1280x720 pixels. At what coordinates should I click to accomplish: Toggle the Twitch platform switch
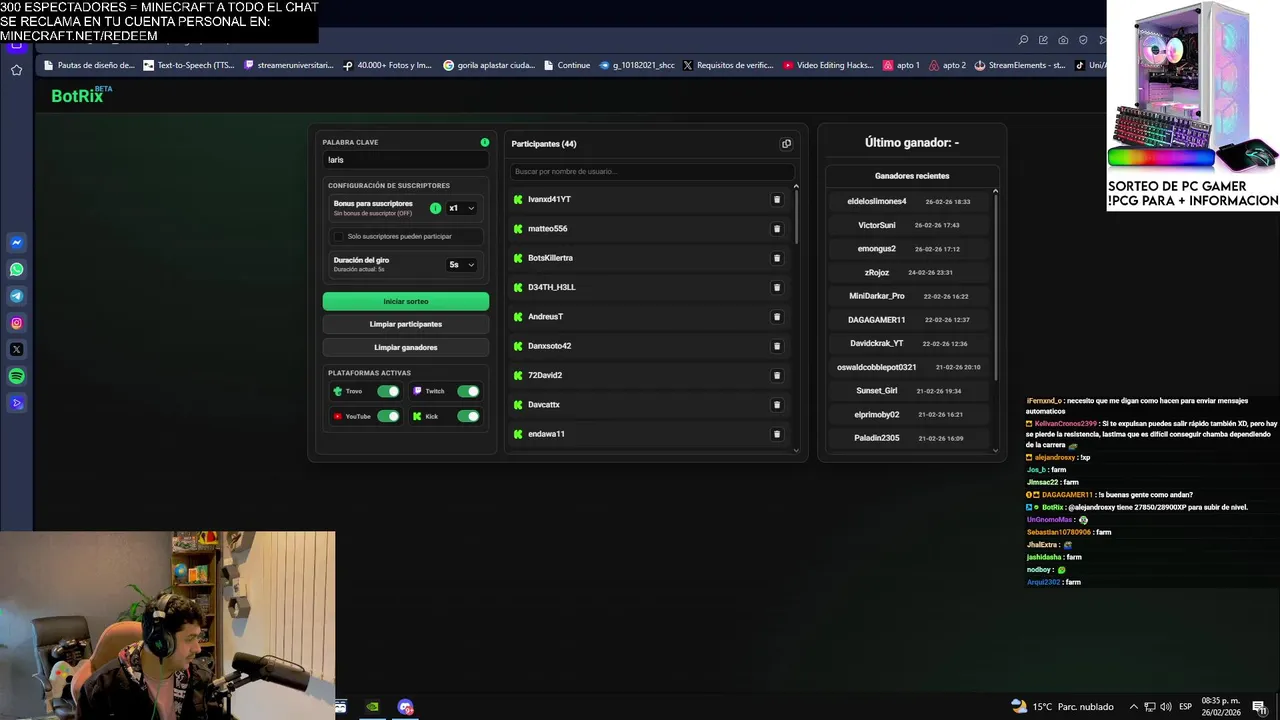tap(468, 391)
